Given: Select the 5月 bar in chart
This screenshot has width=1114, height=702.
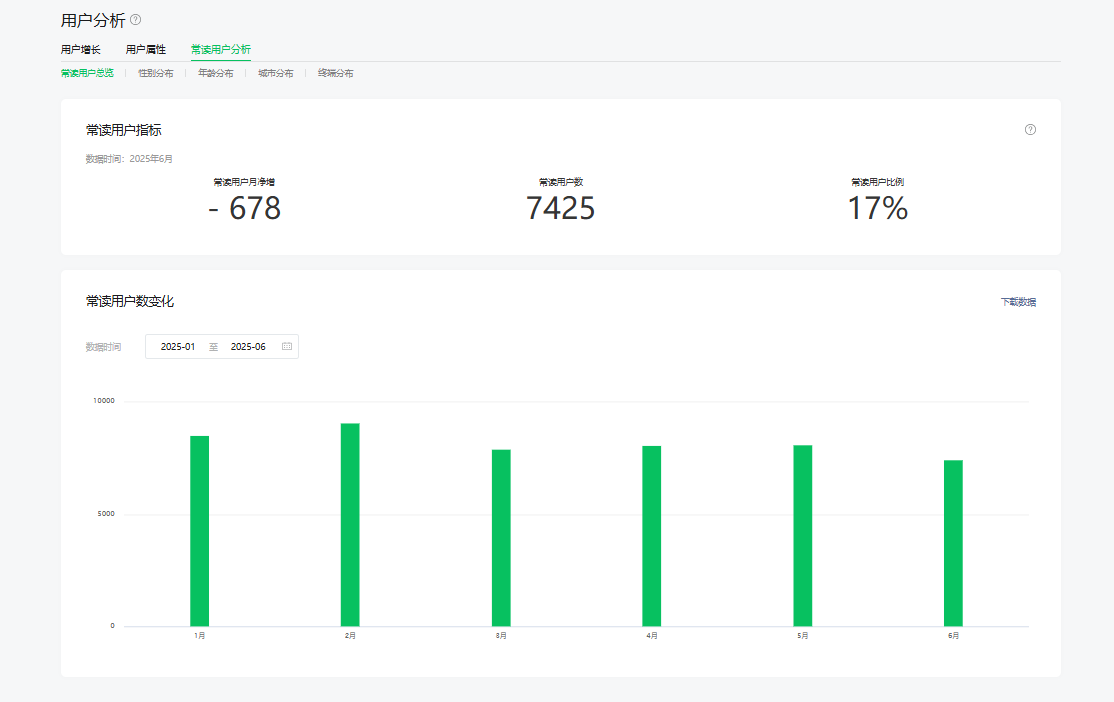Looking at the screenshot, I should point(803,536).
